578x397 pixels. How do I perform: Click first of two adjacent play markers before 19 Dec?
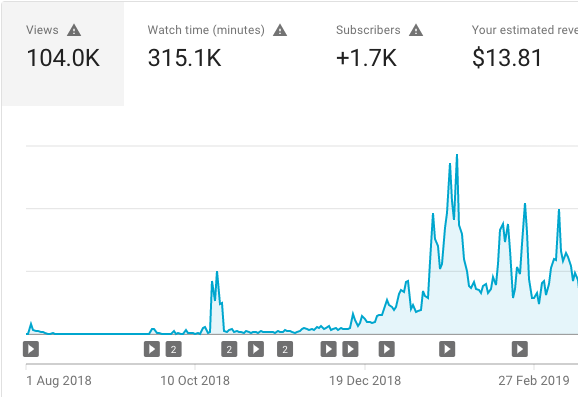328,349
